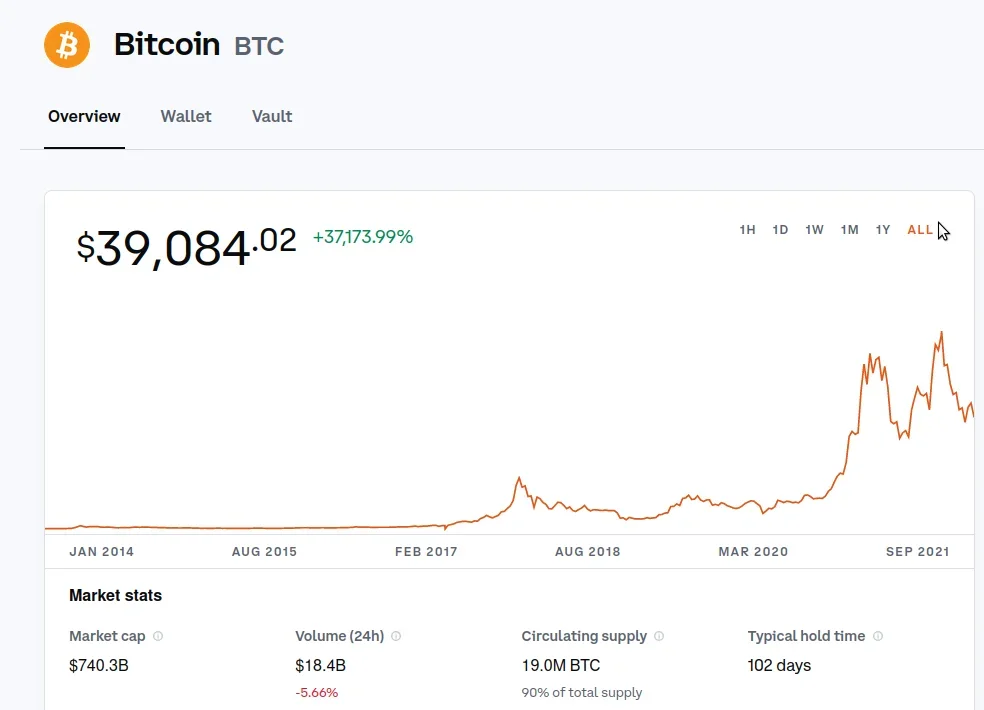This screenshot has height=710, width=984.
Task: Select the 1M chart range
Action: pyautogui.click(x=850, y=230)
